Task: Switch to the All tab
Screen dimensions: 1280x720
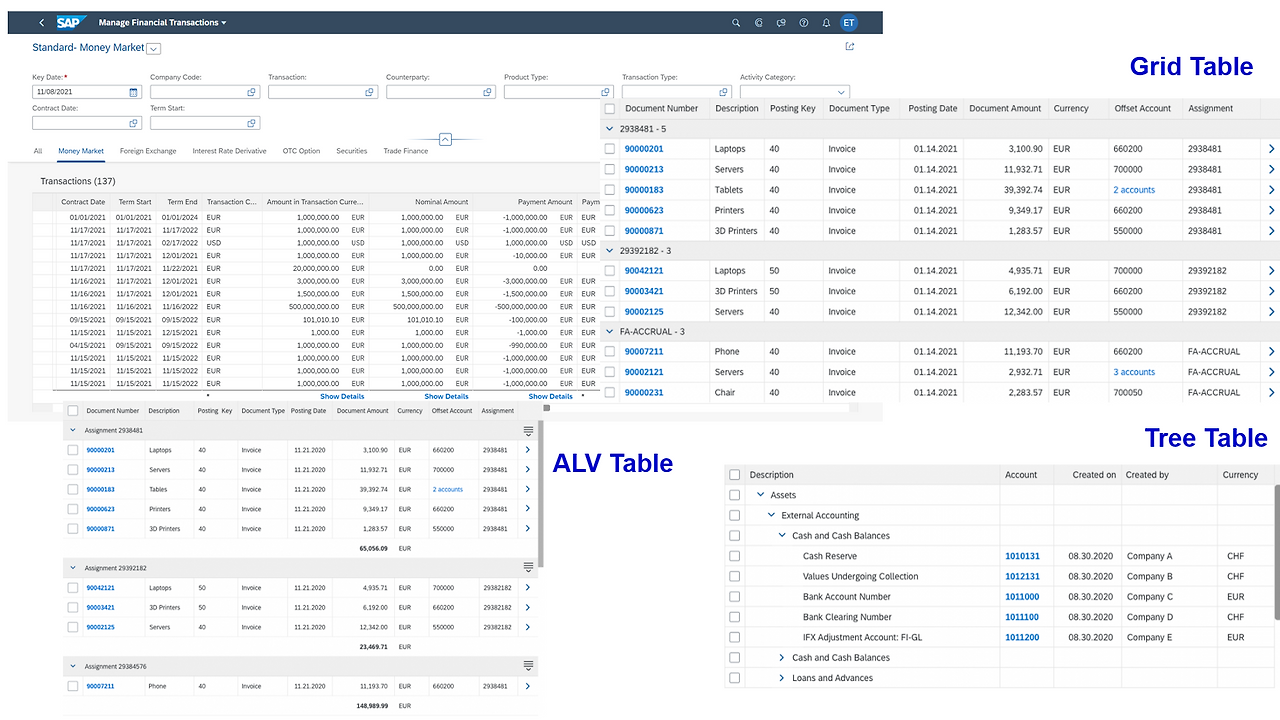Action: (x=38, y=151)
